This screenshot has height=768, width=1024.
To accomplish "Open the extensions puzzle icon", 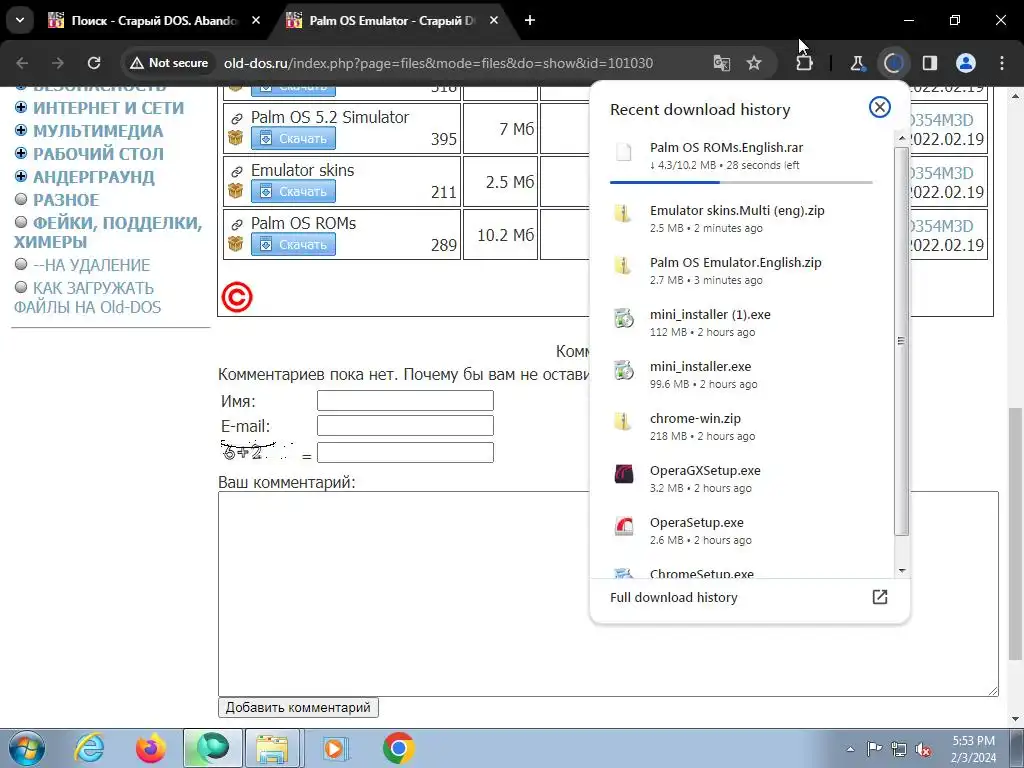I will 805,63.
